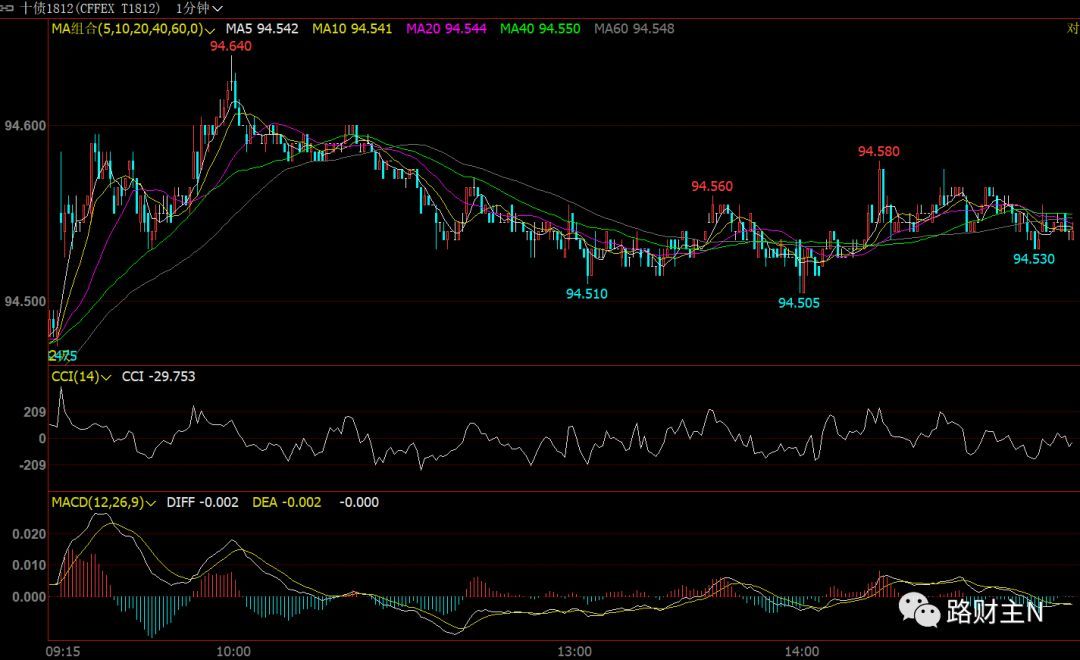Click the DIFF -0.002 MACD readout
The image size is (1080, 660).
[x=201, y=502]
